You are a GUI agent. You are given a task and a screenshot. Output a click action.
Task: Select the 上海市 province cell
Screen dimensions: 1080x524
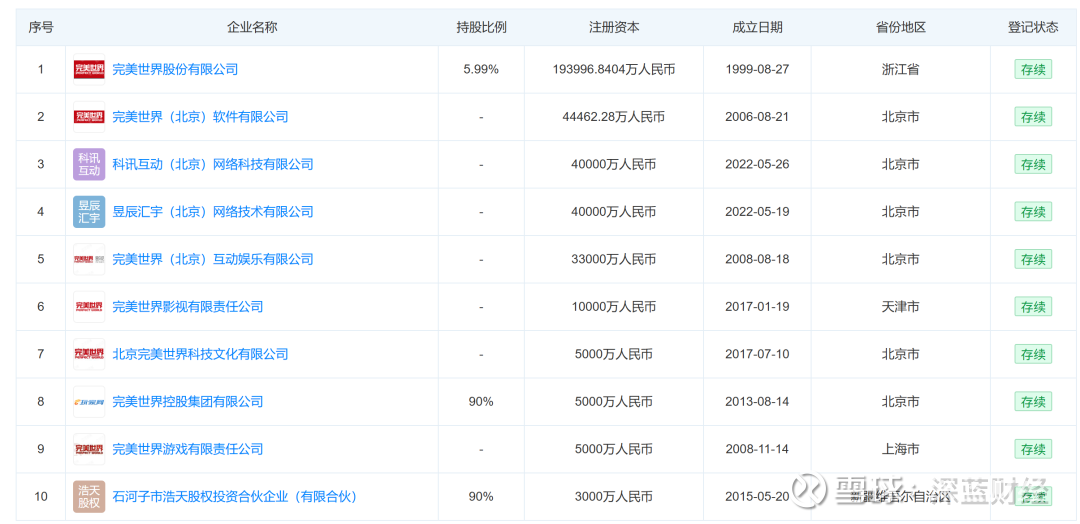point(900,449)
